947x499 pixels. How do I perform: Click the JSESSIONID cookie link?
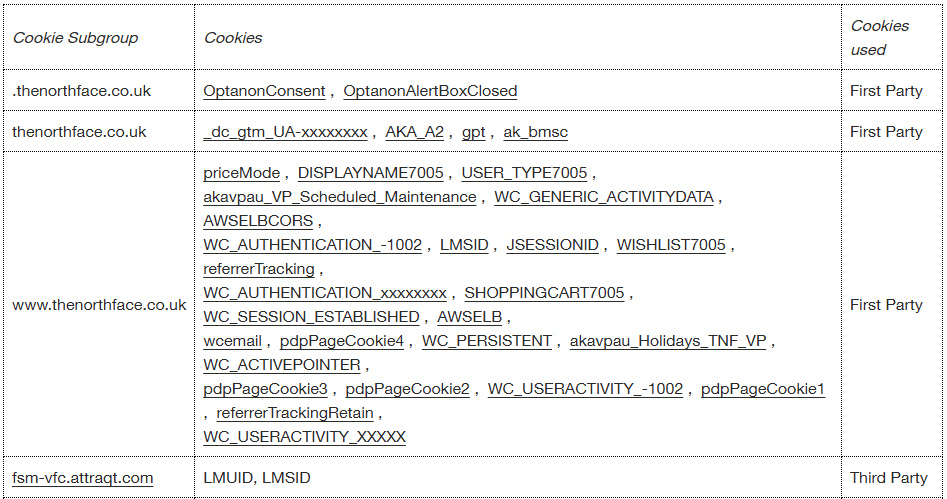[552, 245]
